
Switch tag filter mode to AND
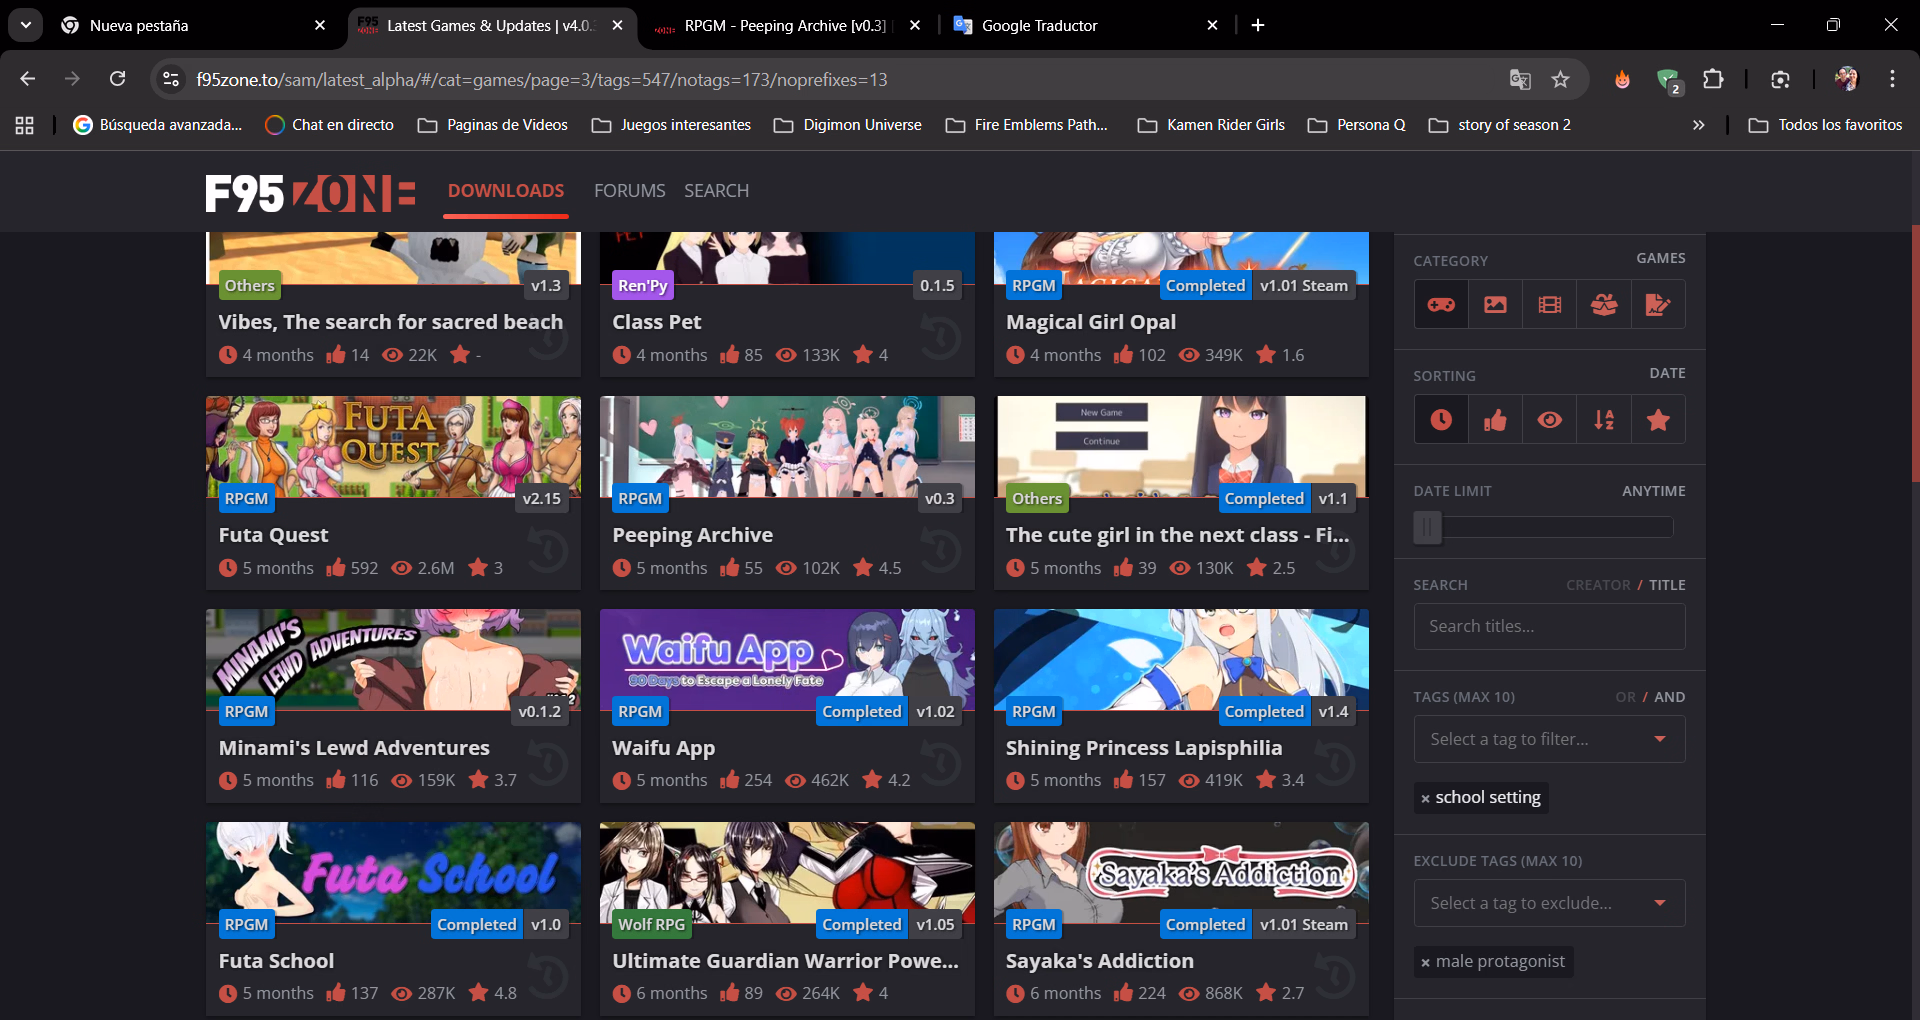pyautogui.click(x=1669, y=697)
